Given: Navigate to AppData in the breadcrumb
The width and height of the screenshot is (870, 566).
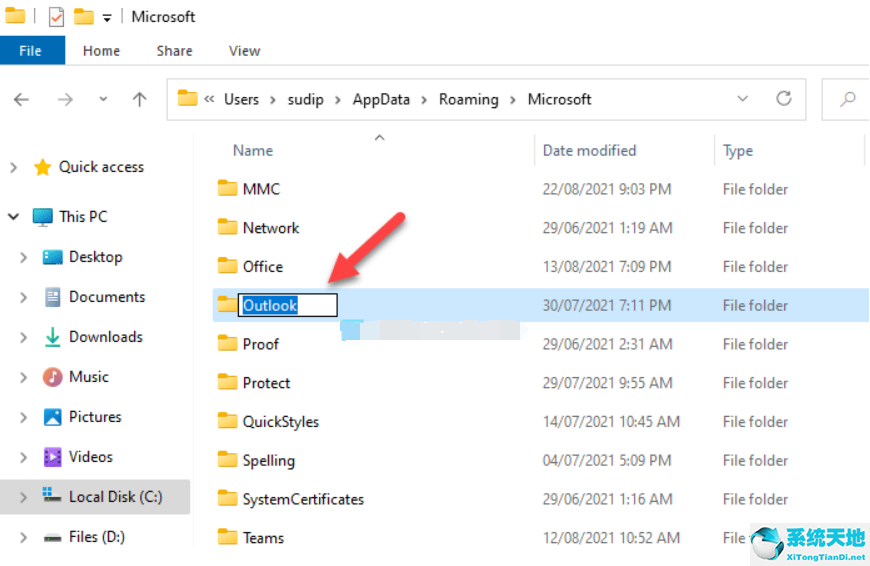Looking at the screenshot, I should click(381, 99).
